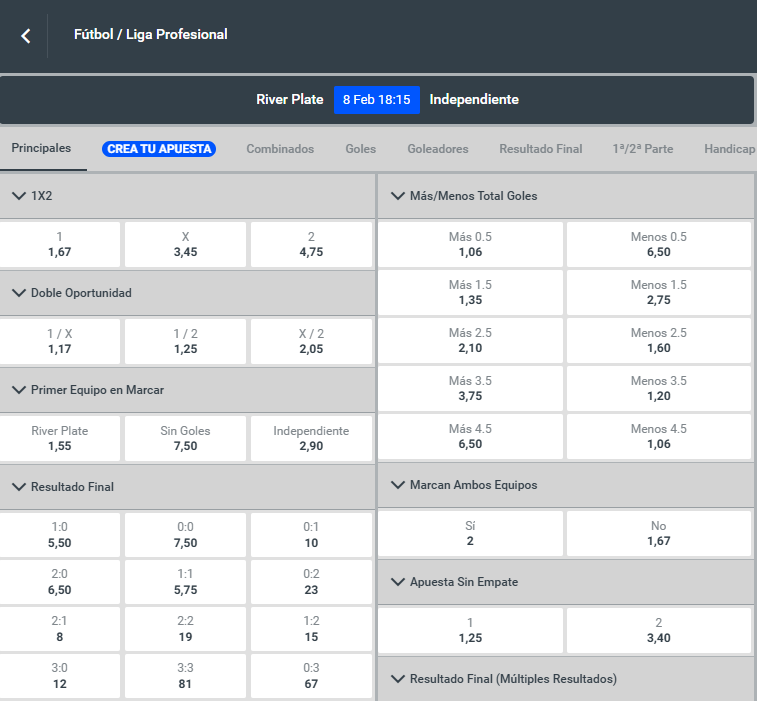
Task: Select correct score 3:3 at 81
Action: [x=185, y=676]
